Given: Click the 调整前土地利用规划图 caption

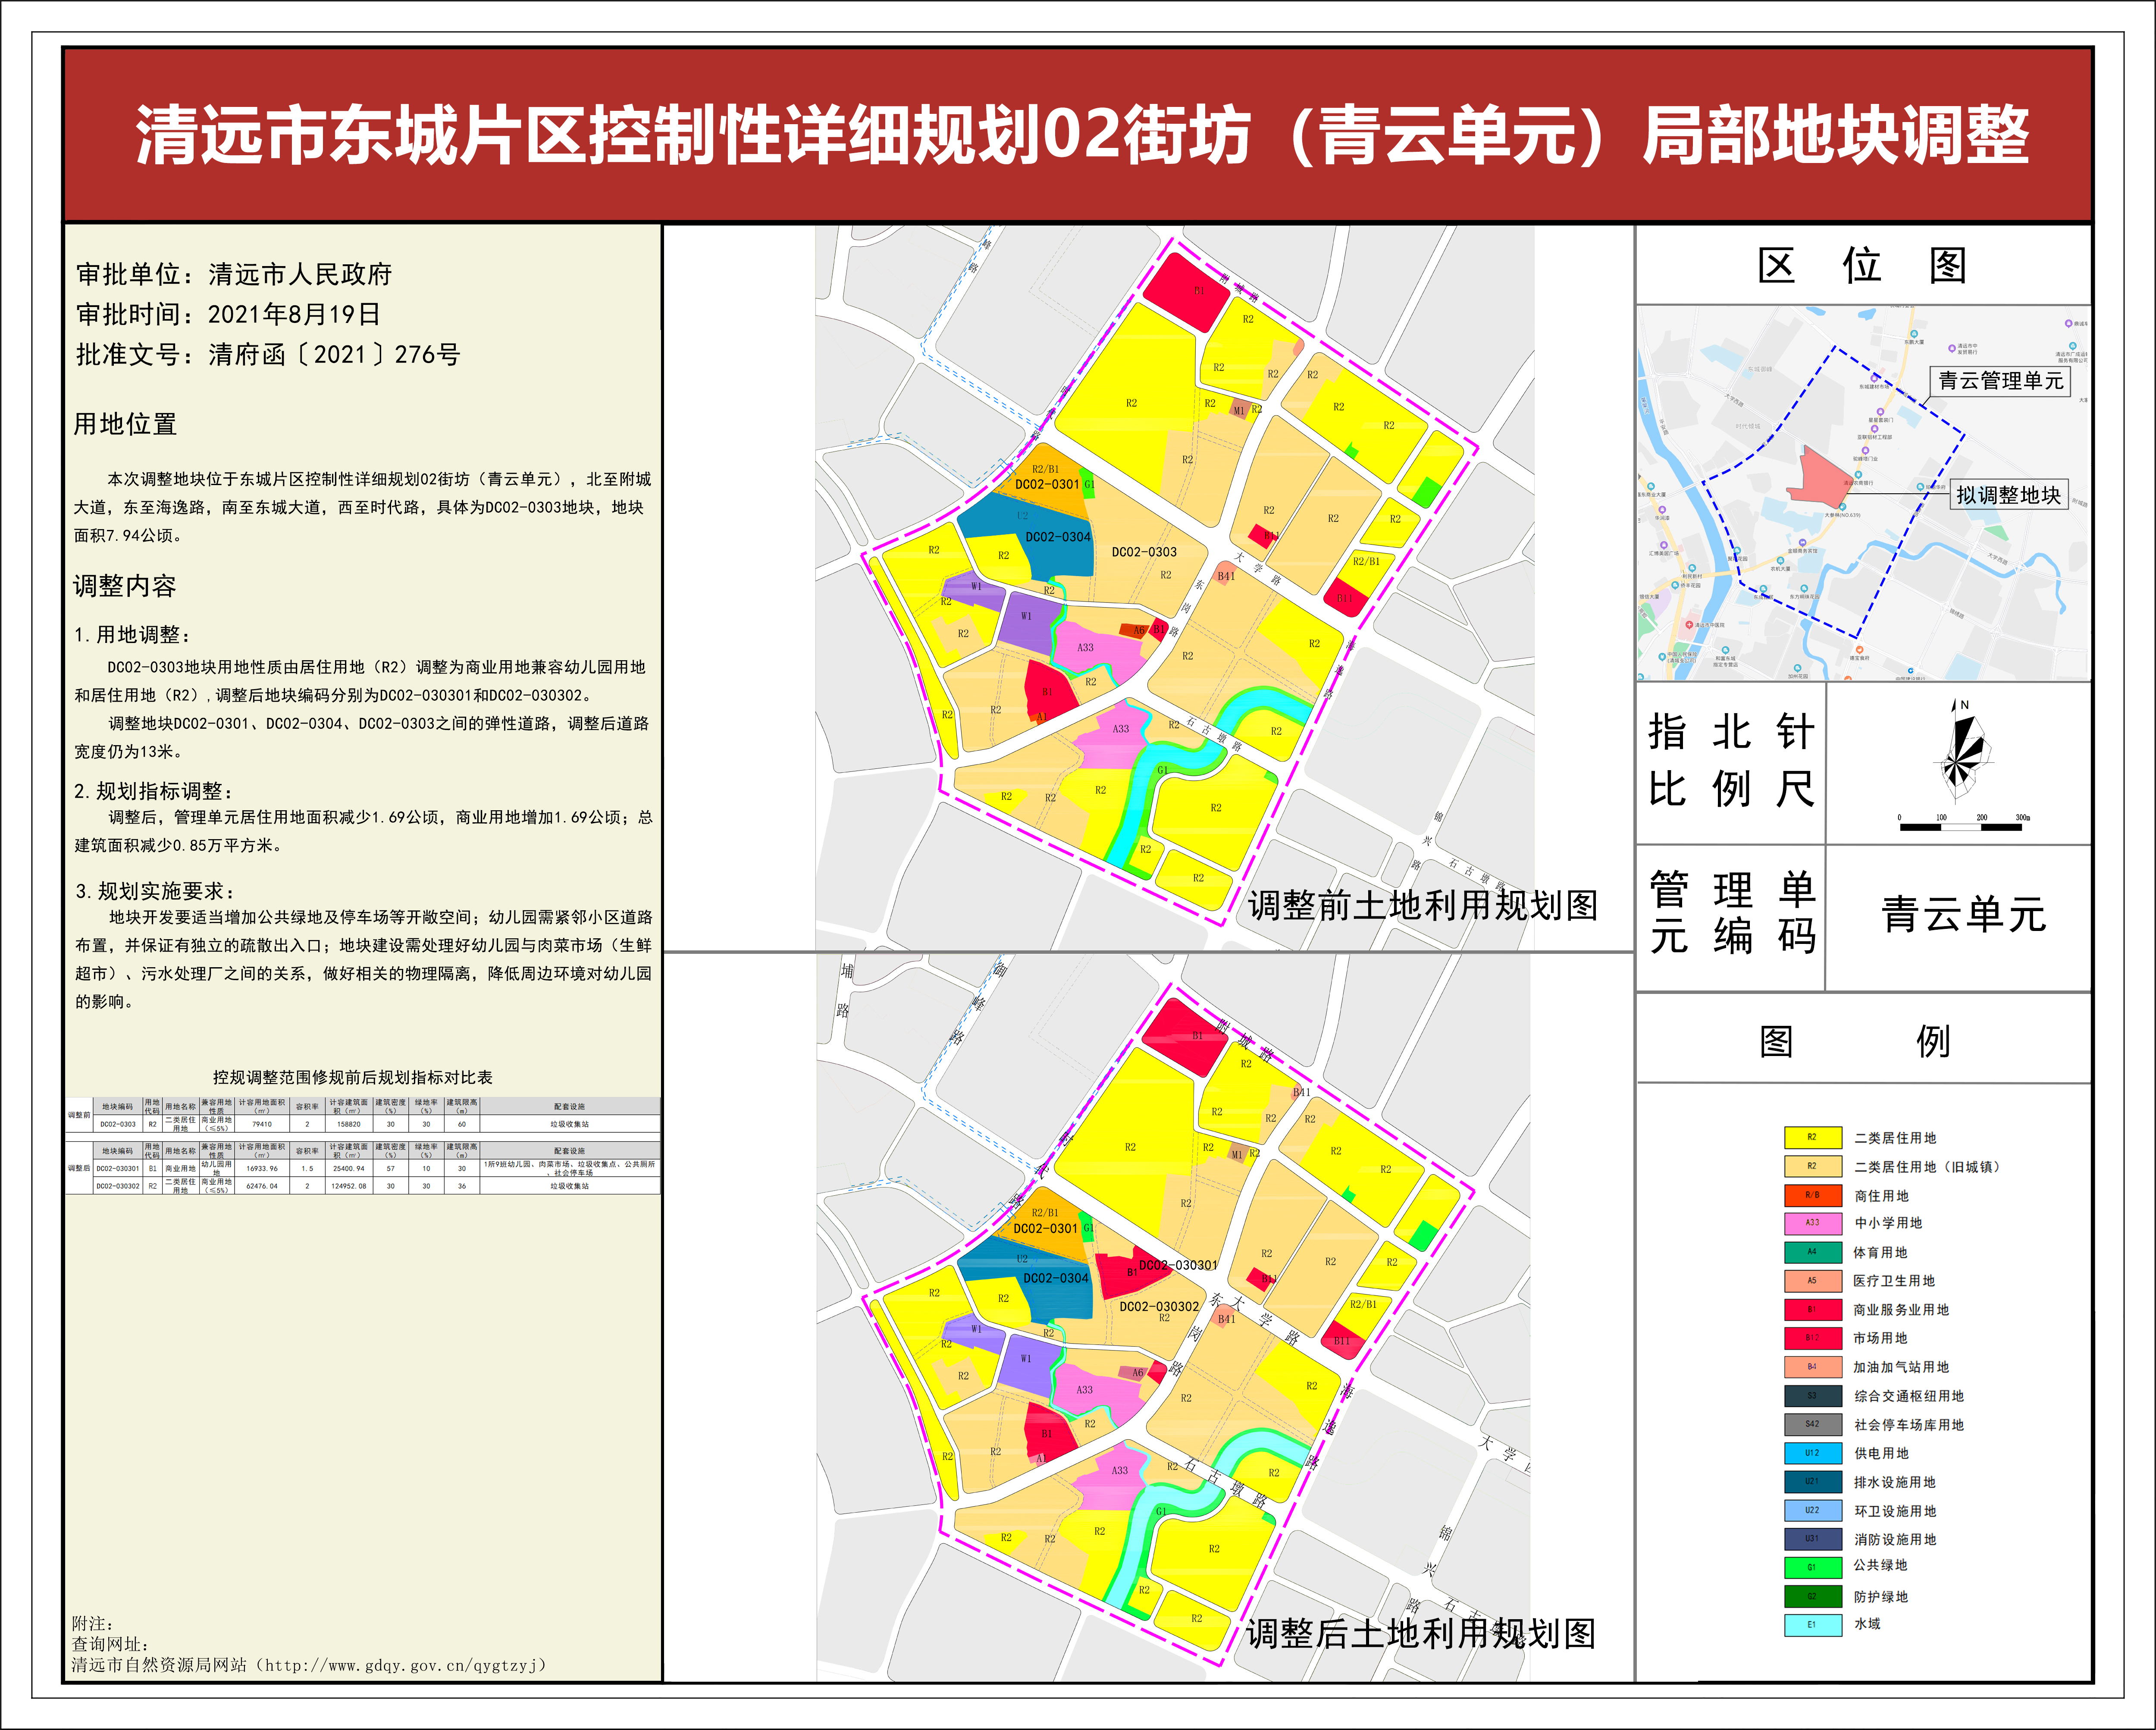Looking at the screenshot, I should (x=1422, y=906).
